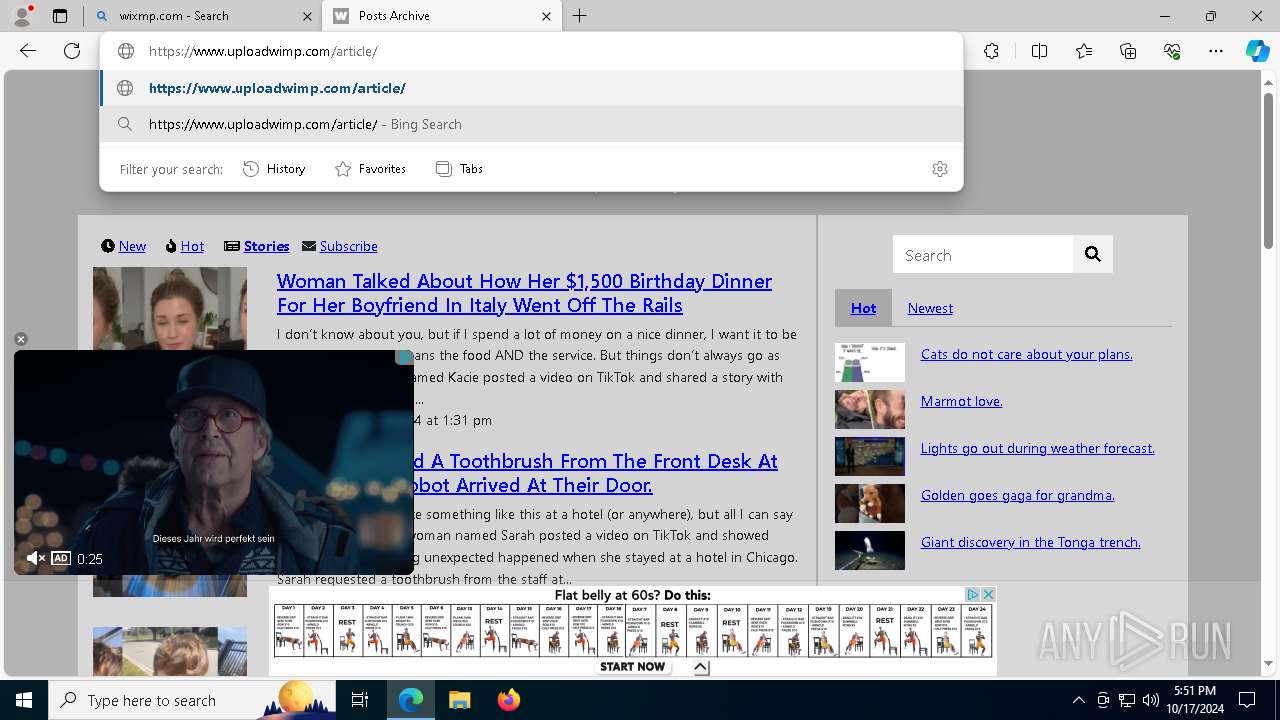Viewport: 1280px width, 720px height.
Task: Filter suggestions by History
Action: [274, 169]
